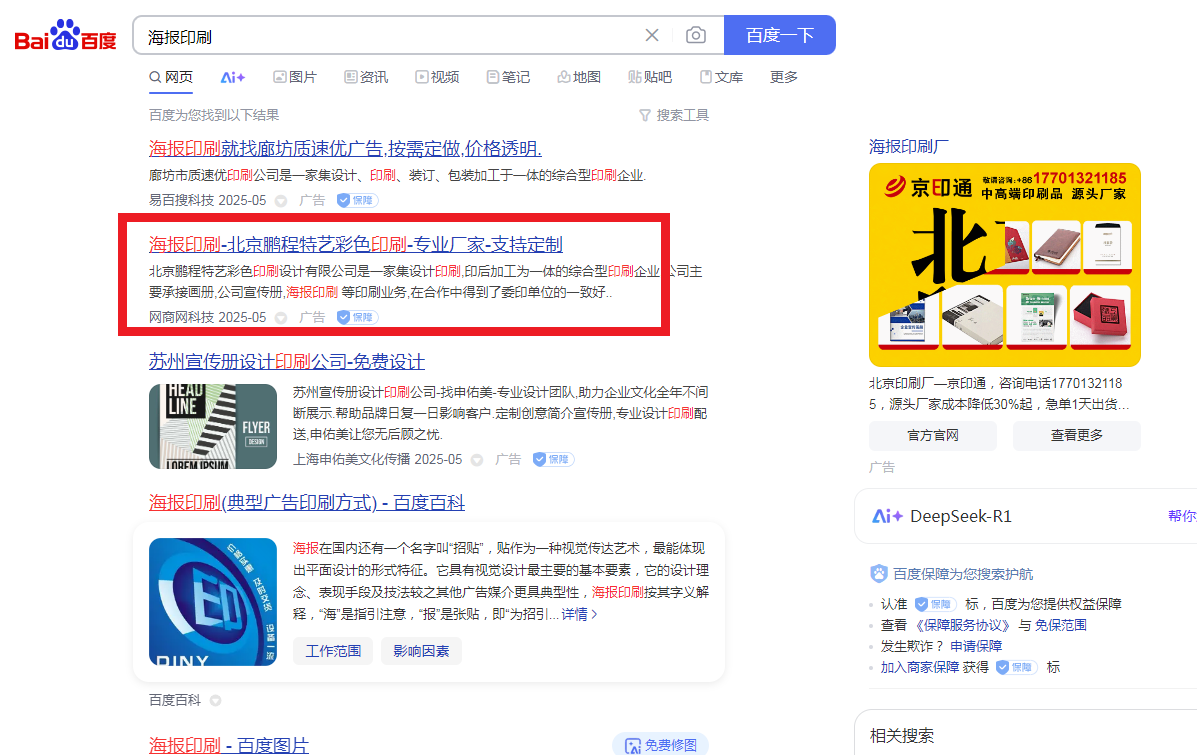Viewport: 1197px width, 755px height.
Task: Click the camera image search icon
Action: [x=696, y=36]
